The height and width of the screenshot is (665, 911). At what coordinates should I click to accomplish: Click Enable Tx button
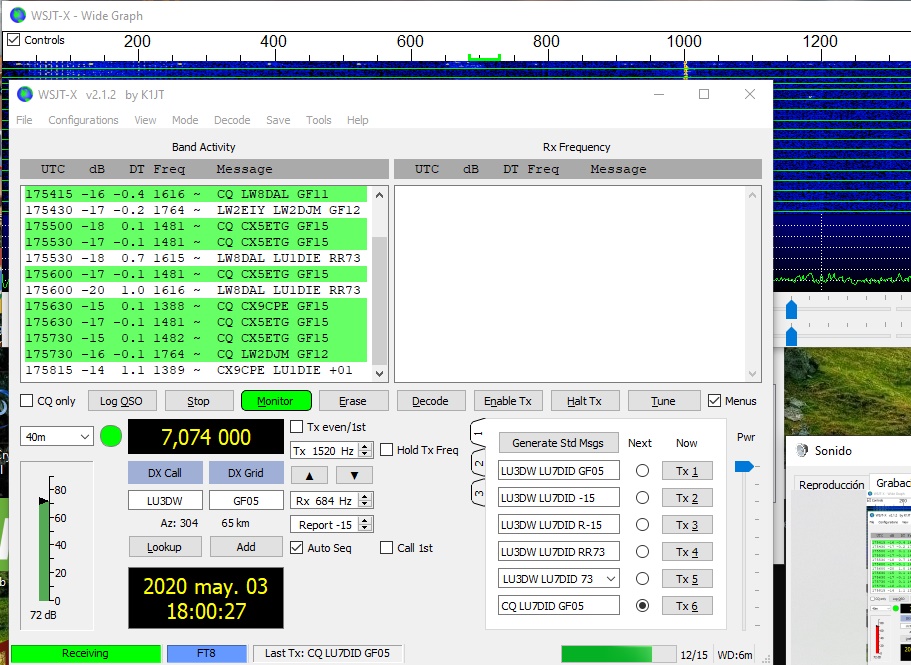508,401
